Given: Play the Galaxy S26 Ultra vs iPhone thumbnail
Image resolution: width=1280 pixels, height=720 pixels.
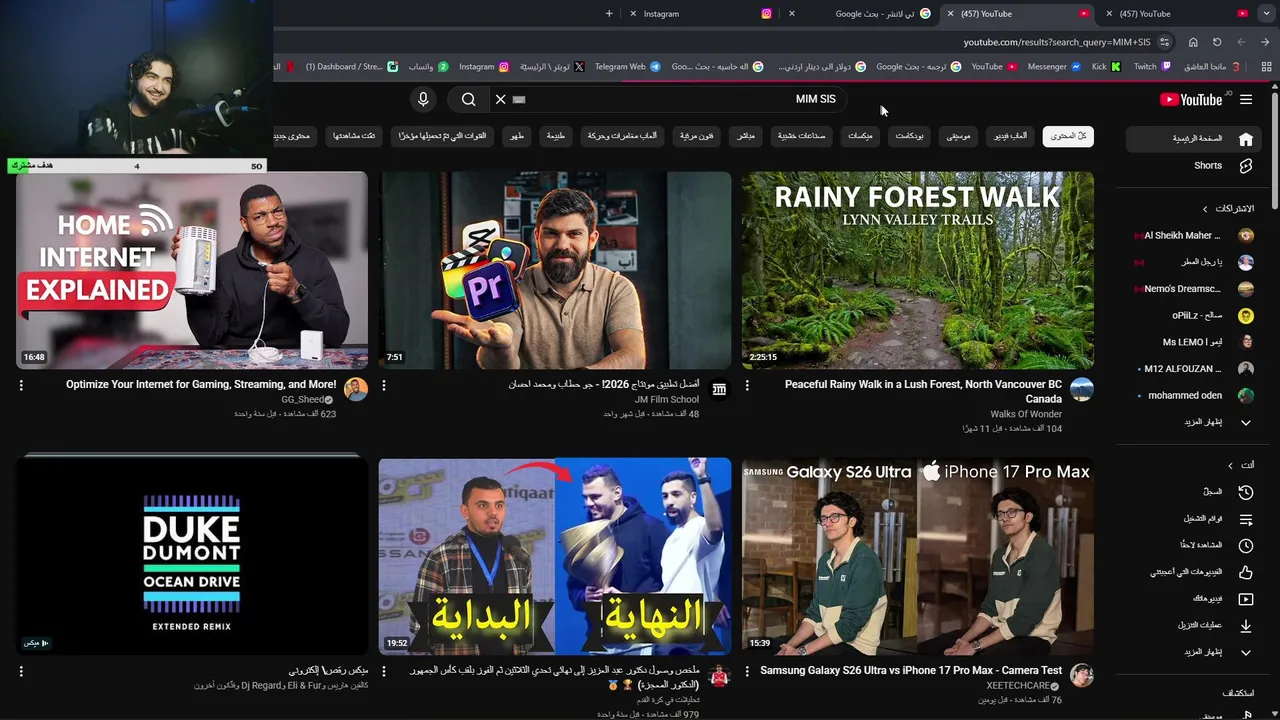Looking at the screenshot, I should point(917,556).
